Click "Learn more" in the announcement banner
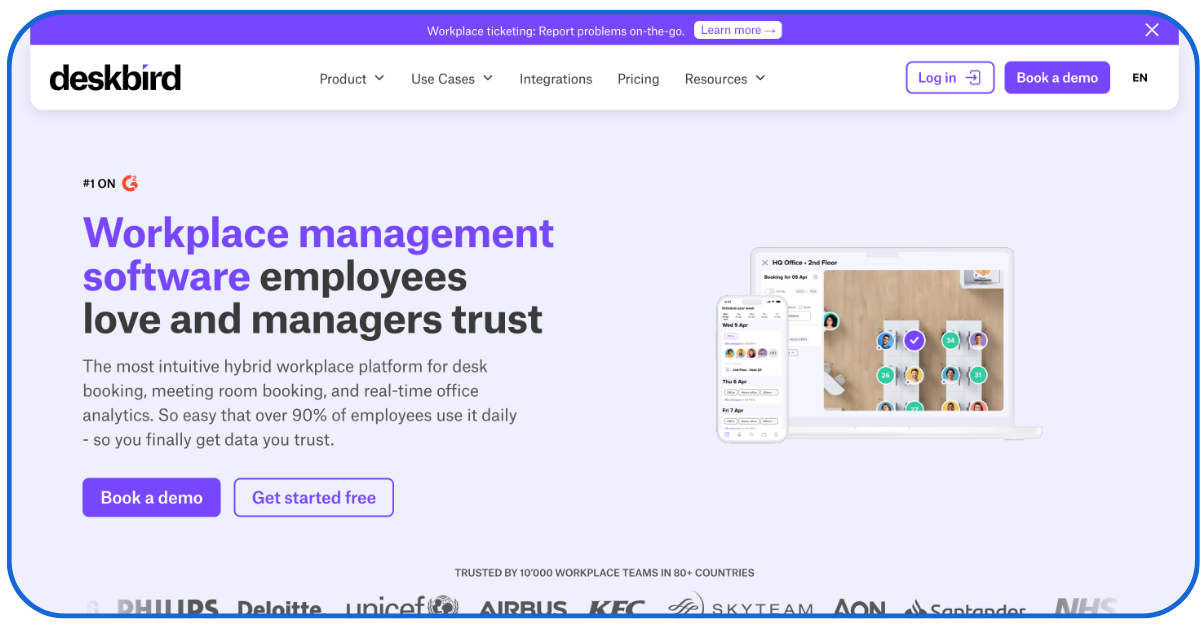The width and height of the screenshot is (1200, 628). 738,30
